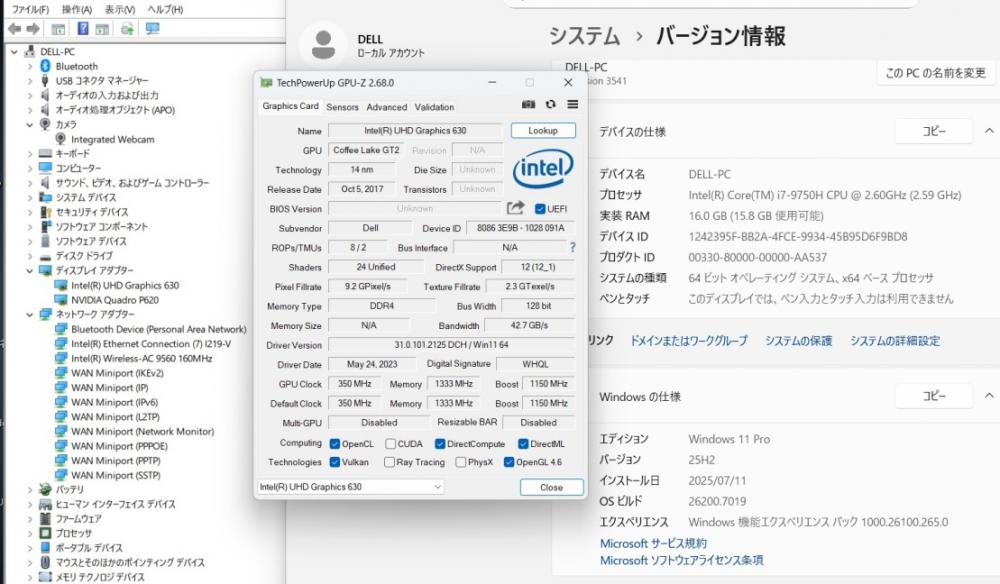Expand the バッテリ category
The height and width of the screenshot is (584, 1000).
pos(29,490)
